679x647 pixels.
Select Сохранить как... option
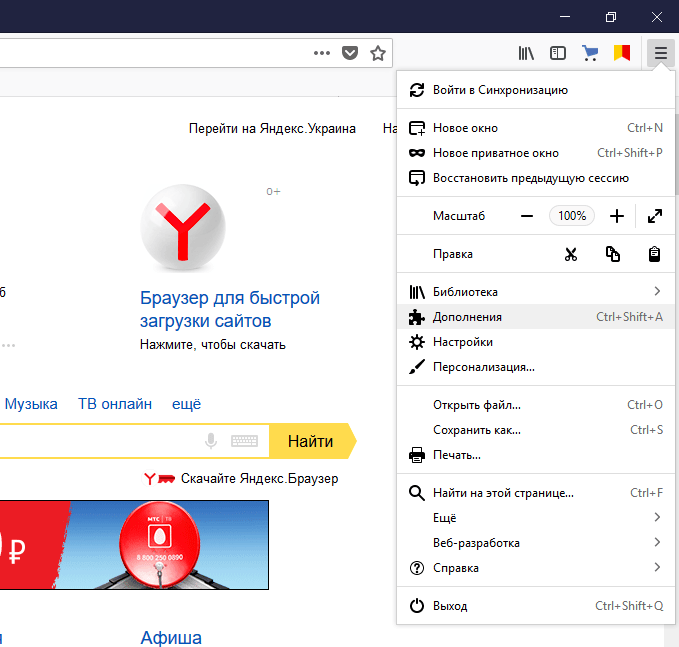click(536, 430)
